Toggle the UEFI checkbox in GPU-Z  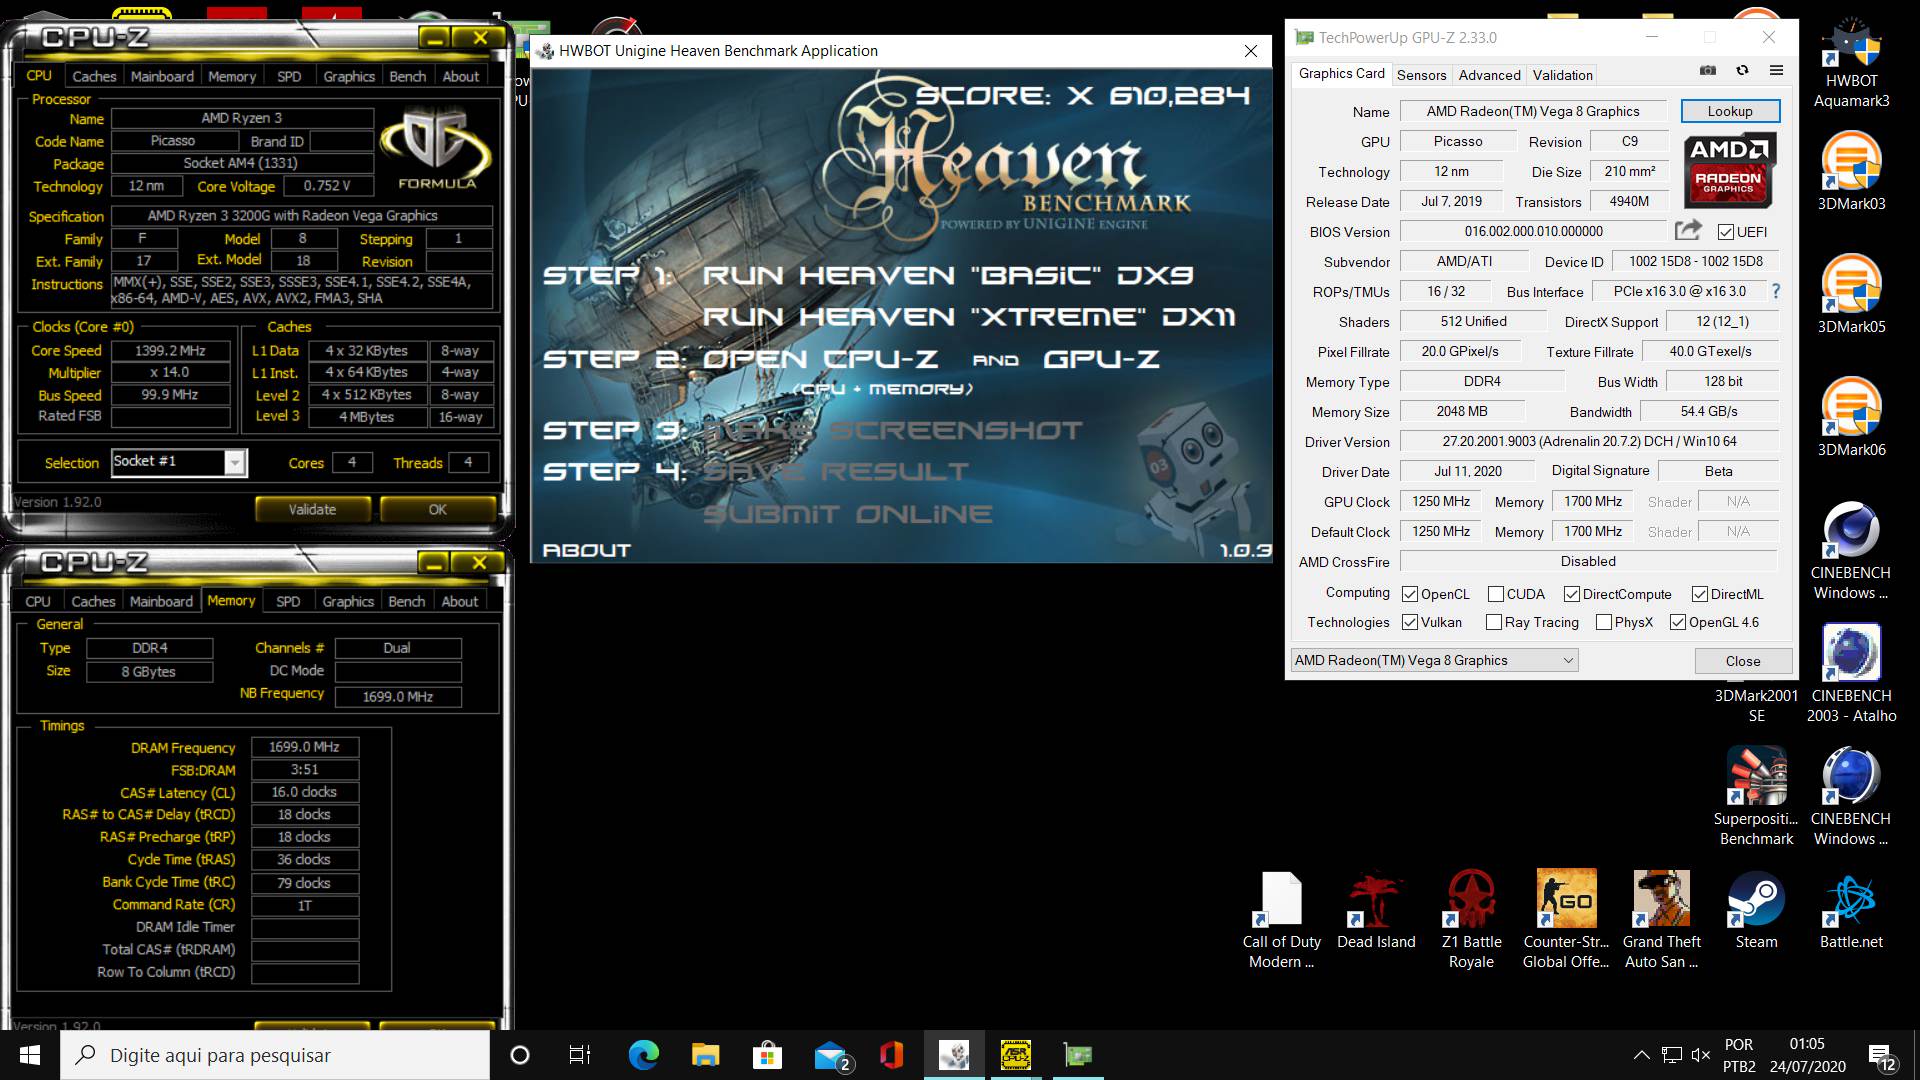pos(1725,232)
